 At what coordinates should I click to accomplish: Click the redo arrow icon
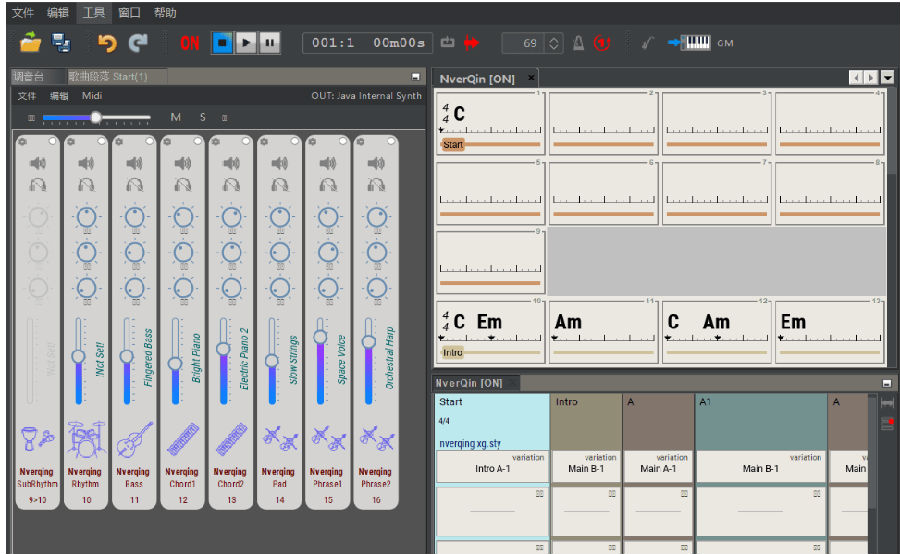[x=138, y=43]
